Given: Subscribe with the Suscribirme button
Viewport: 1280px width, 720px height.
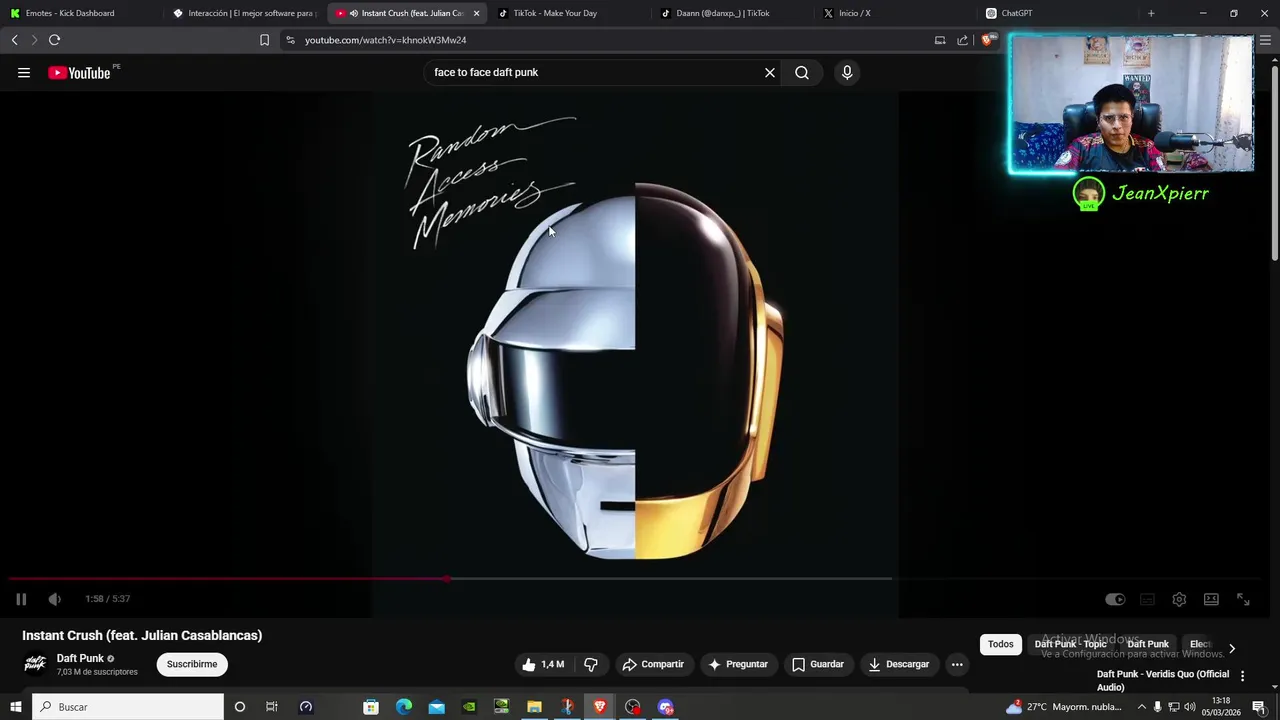Looking at the screenshot, I should click(x=192, y=664).
